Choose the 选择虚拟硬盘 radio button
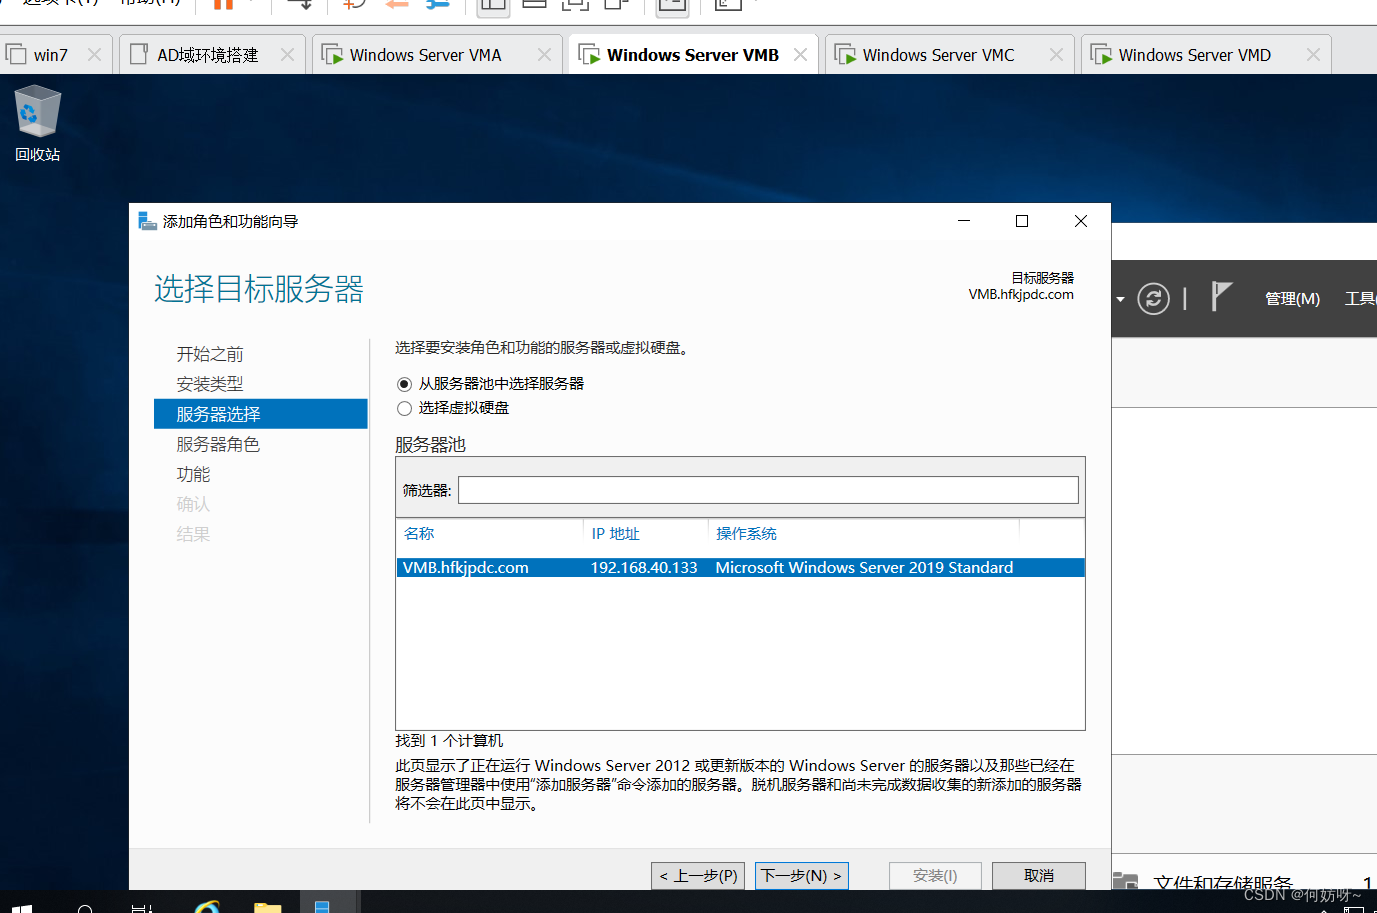Screen dimensions: 1377x913 [x=405, y=408]
